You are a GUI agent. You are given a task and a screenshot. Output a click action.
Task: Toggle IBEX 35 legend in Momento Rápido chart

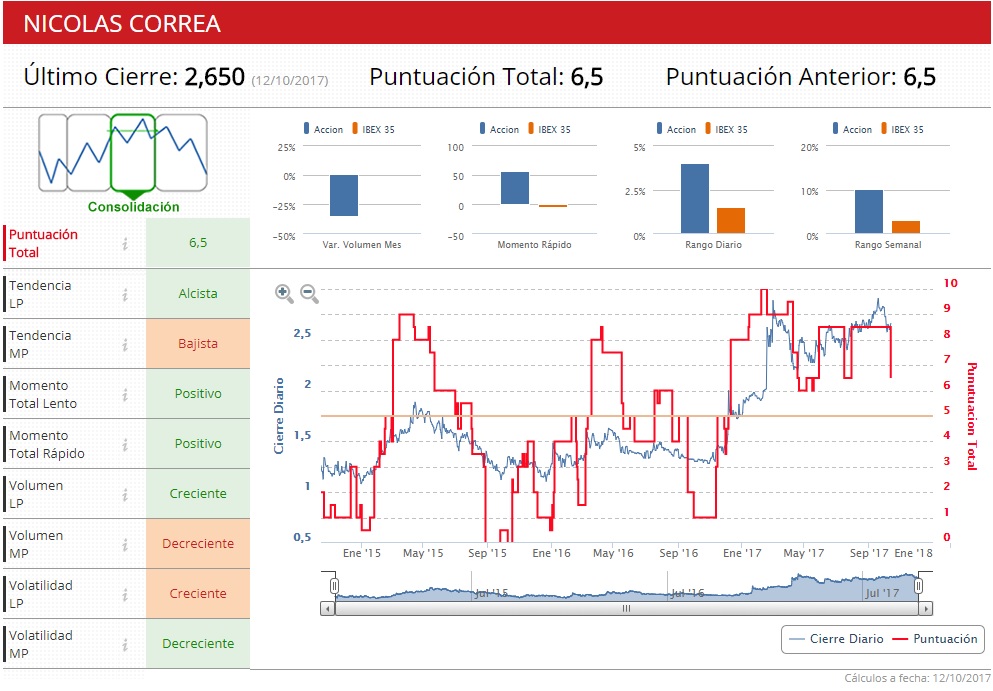(549, 129)
